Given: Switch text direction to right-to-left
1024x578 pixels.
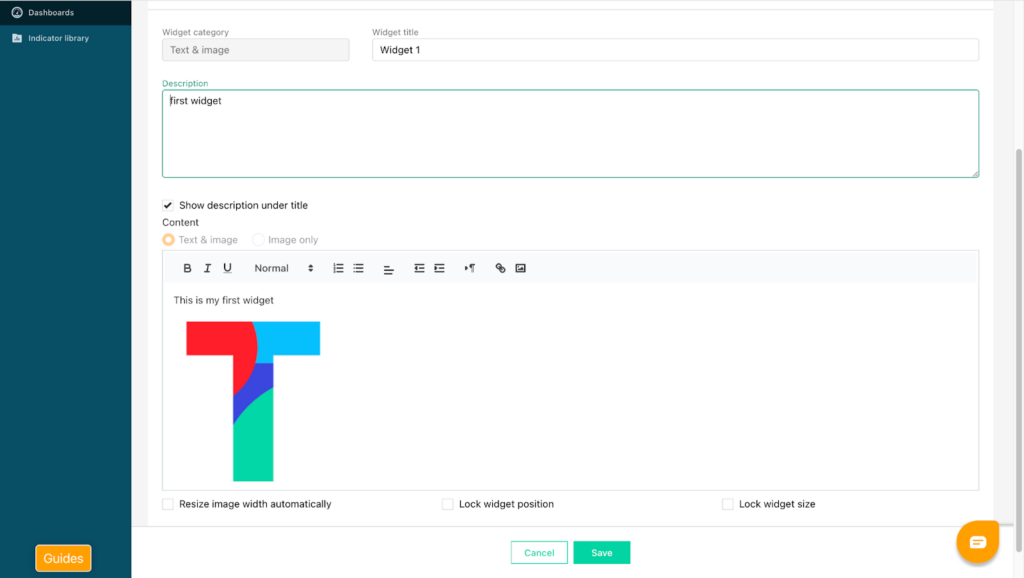Looking at the screenshot, I should point(470,268).
